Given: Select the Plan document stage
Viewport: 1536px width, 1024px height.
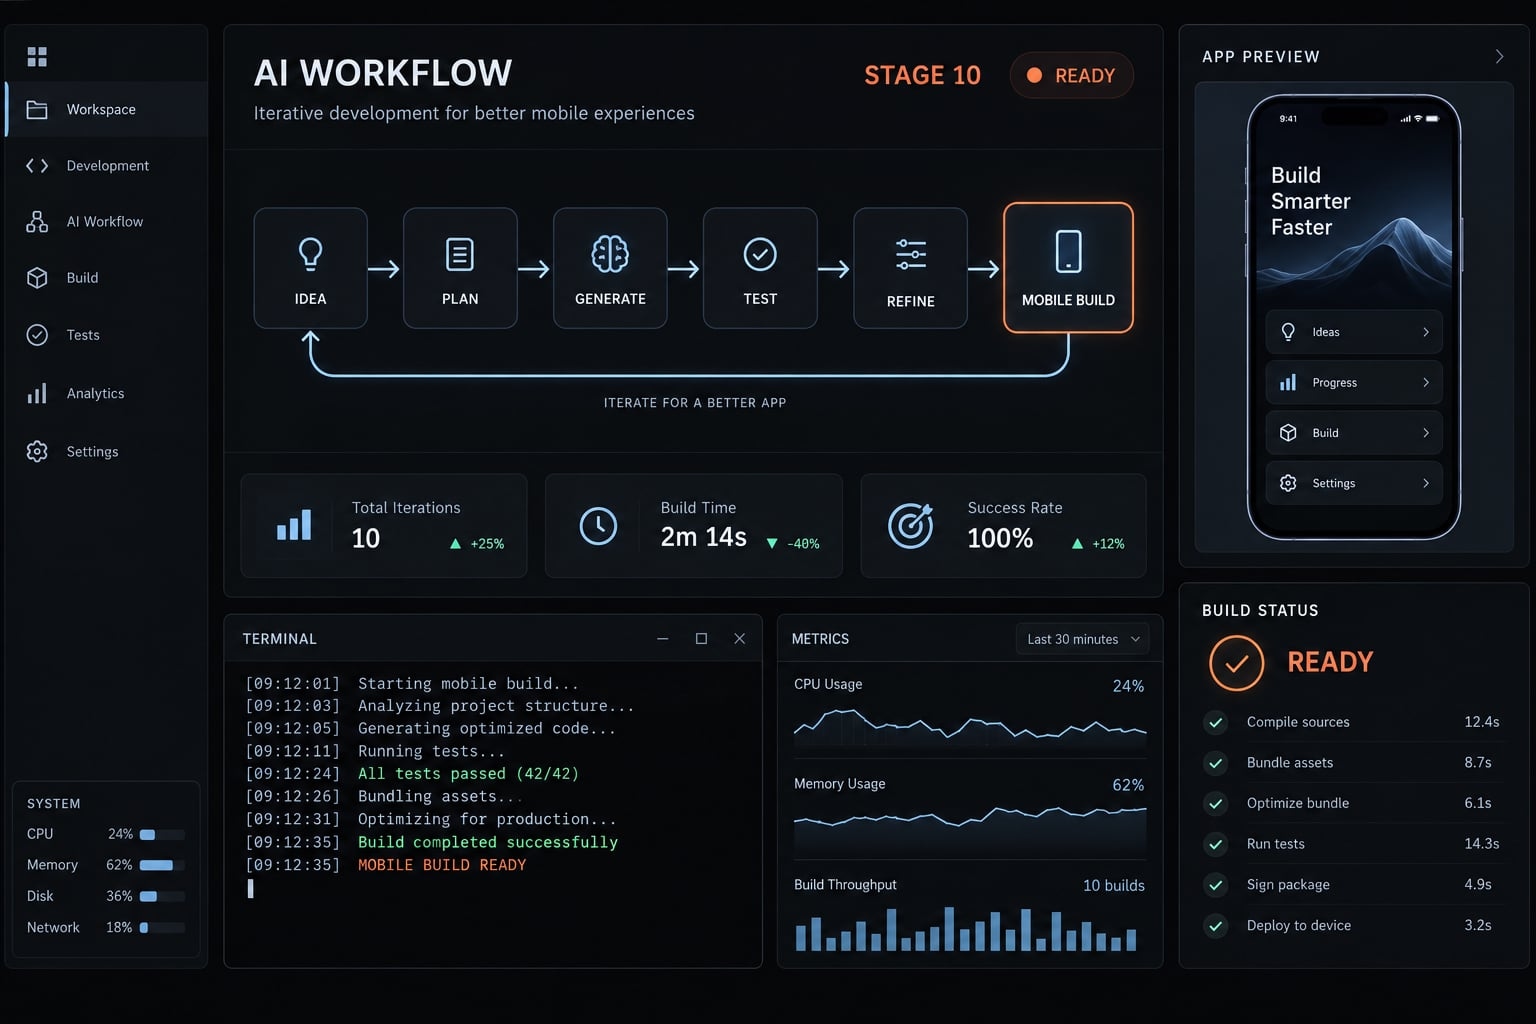Looking at the screenshot, I should click(x=460, y=268).
